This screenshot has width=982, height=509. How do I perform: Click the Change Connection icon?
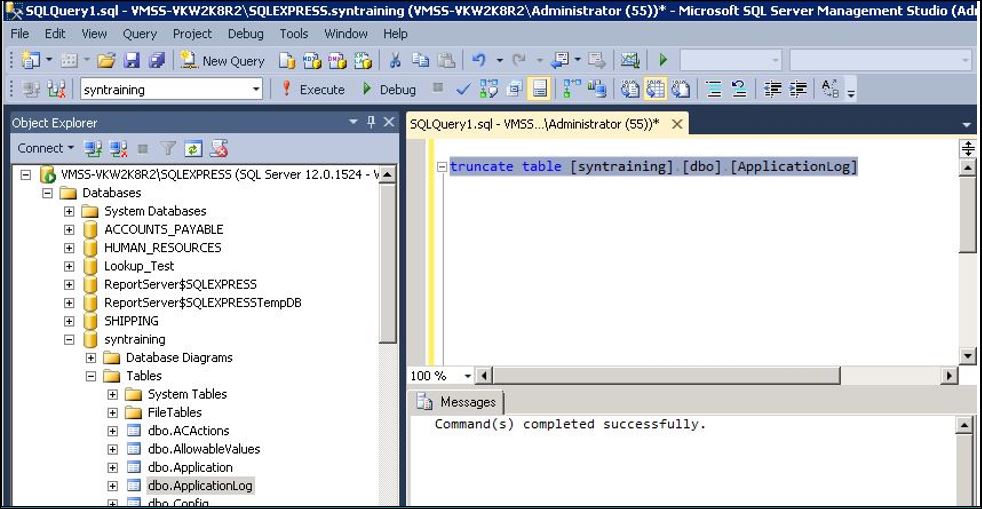coord(56,90)
